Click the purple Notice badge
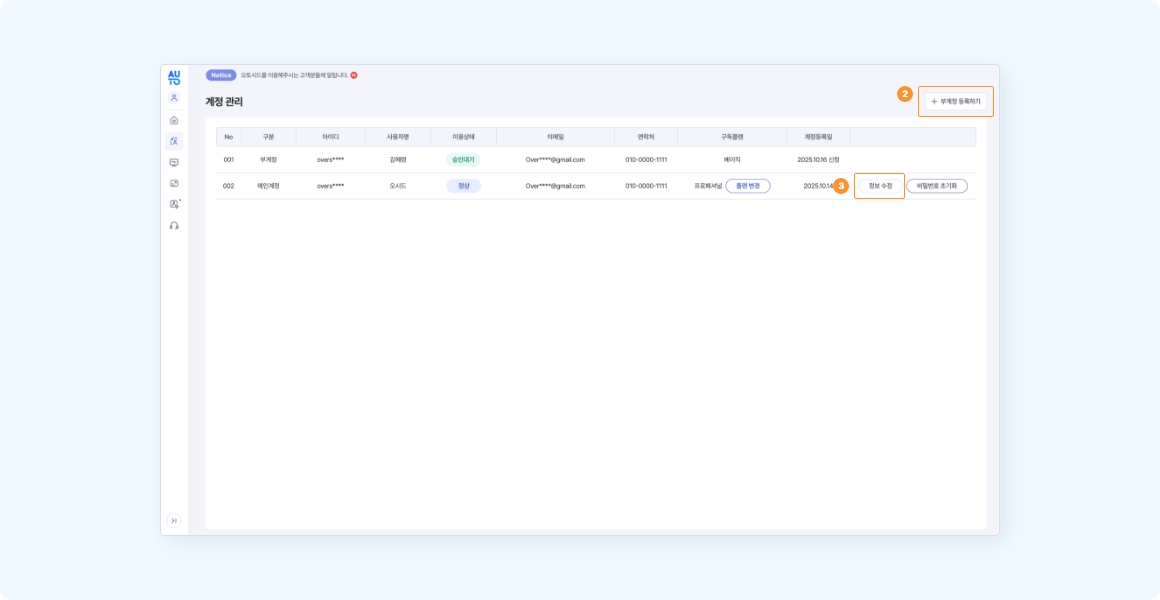This screenshot has height=600, width=1160. [220, 75]
